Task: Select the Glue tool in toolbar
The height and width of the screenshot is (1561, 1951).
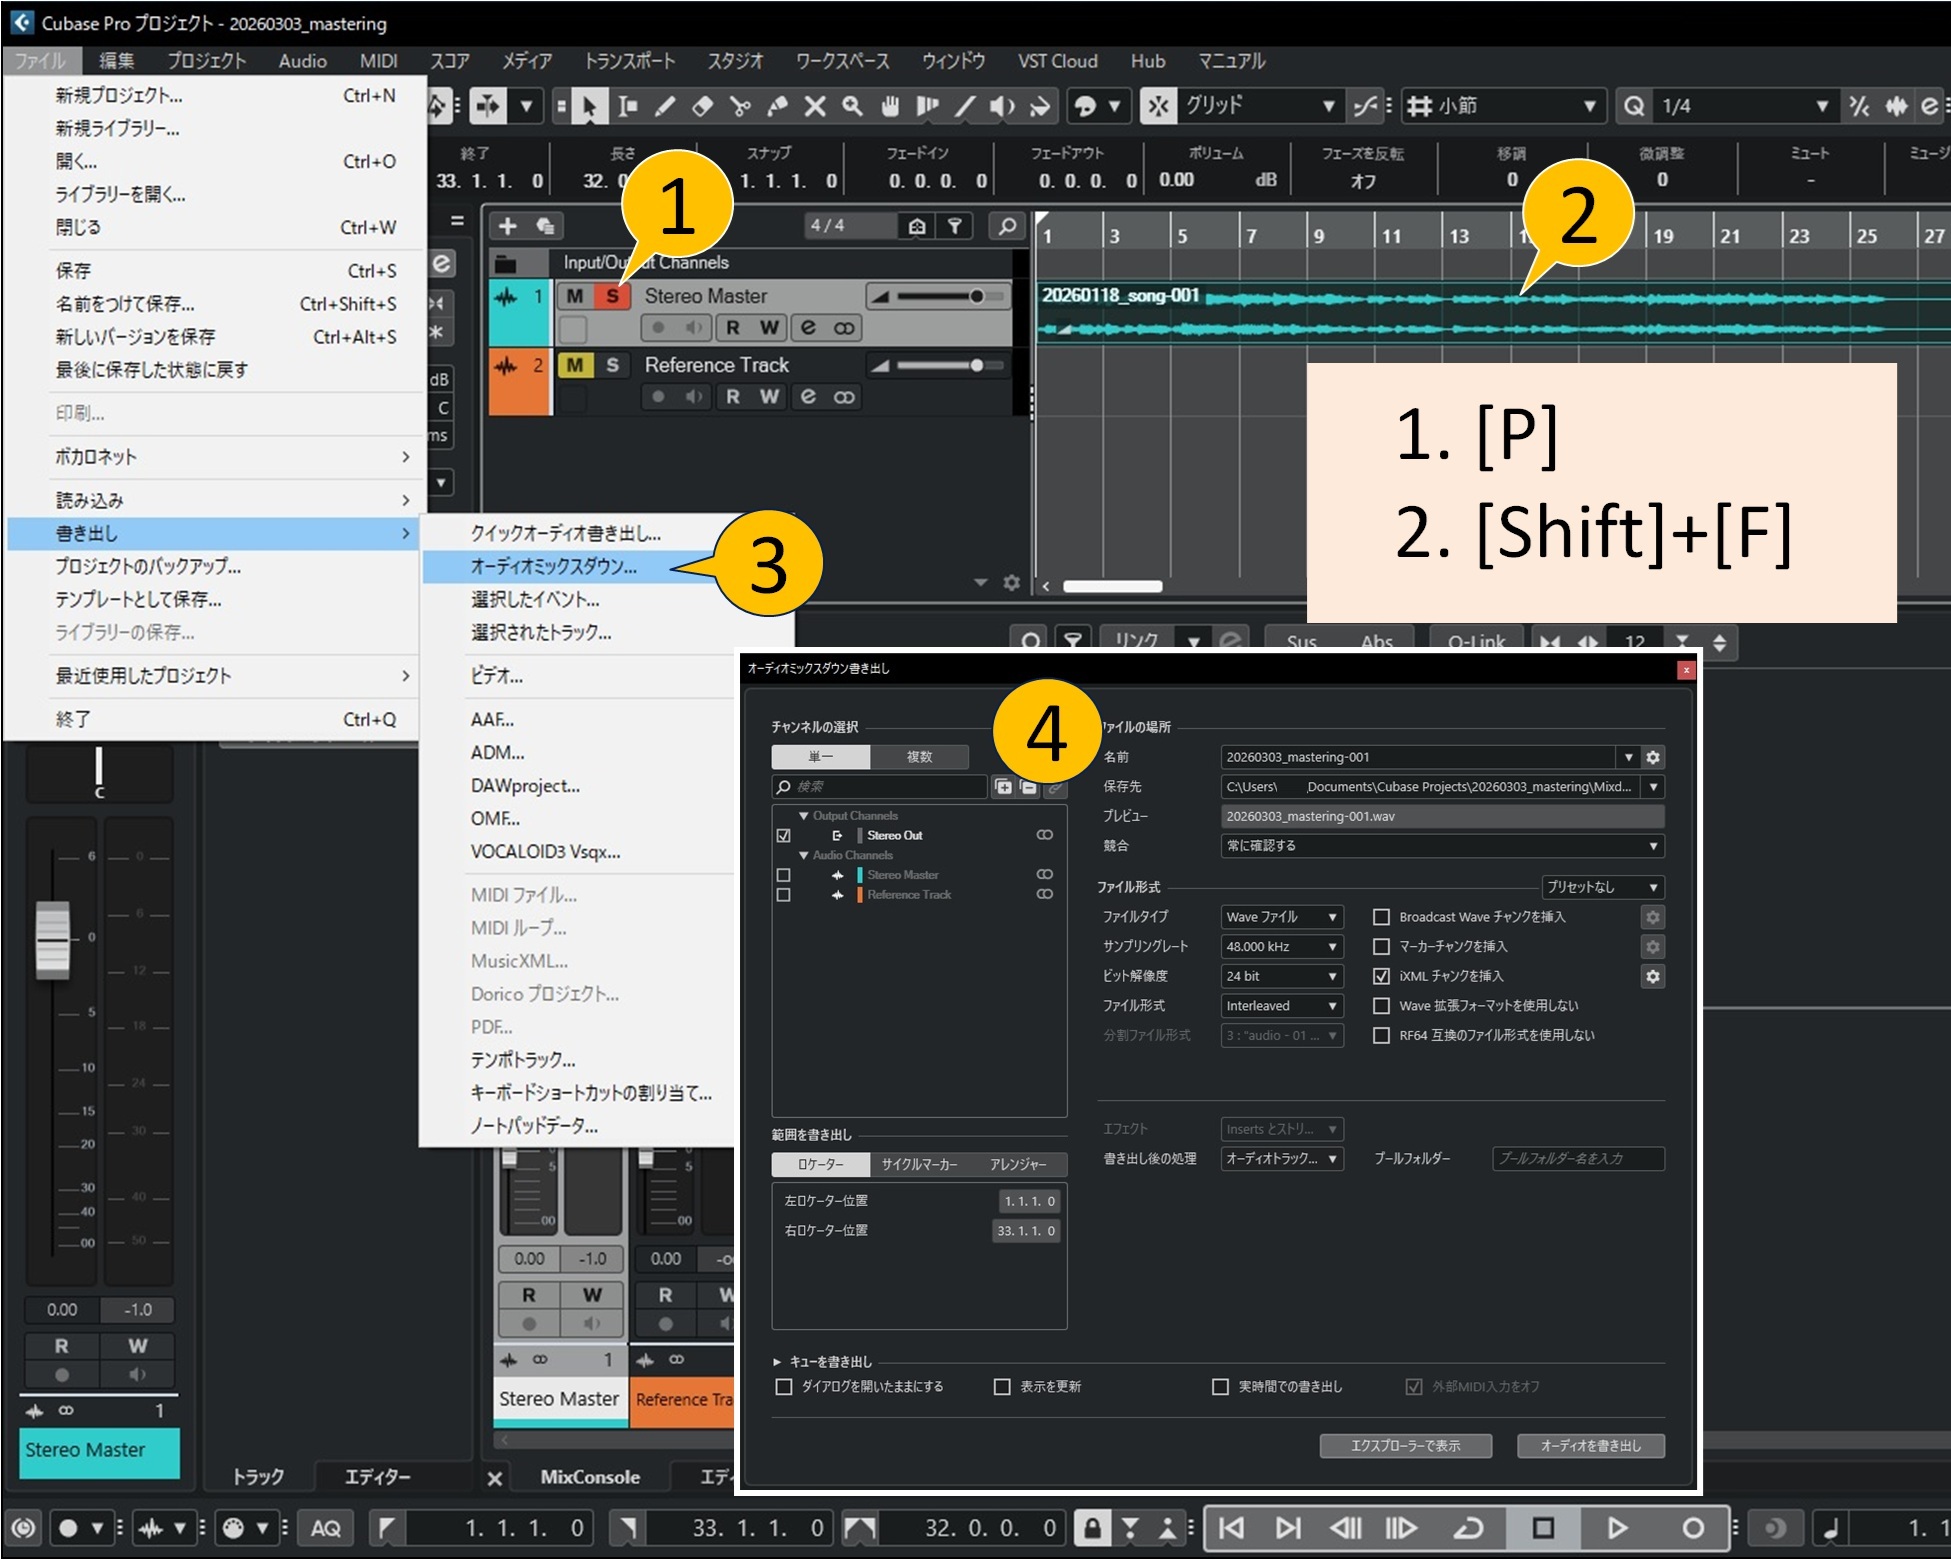Action: (777, 106)
